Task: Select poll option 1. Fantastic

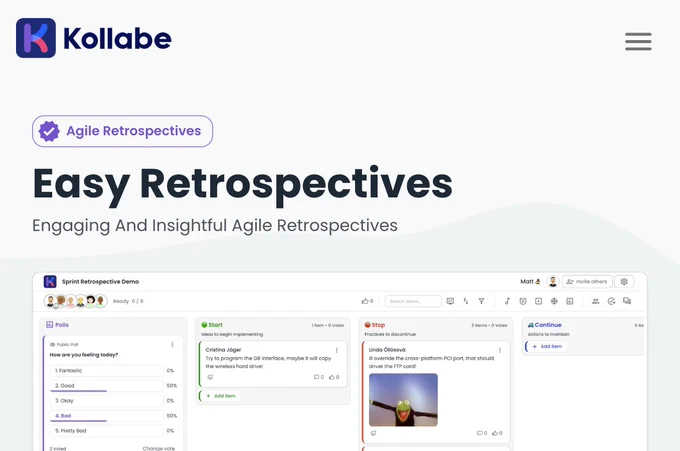Action: 107,370
